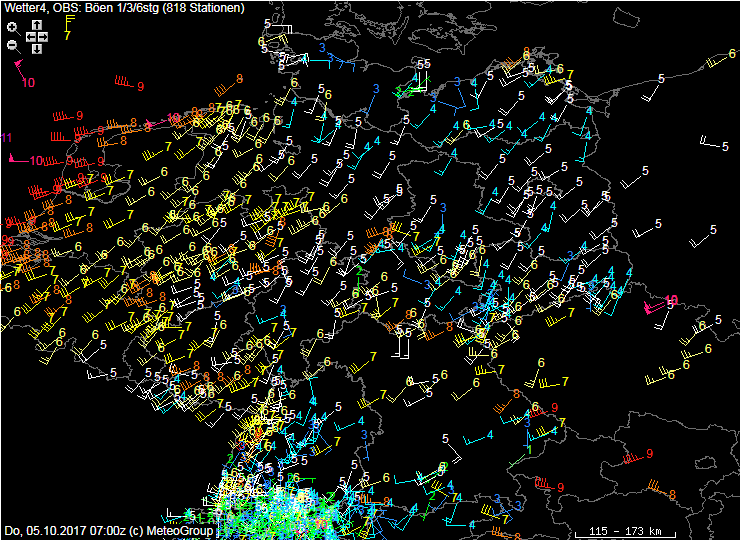Pan the map right with the right arrow
Screen dimensions: 740x540
[x=43, y=37]
